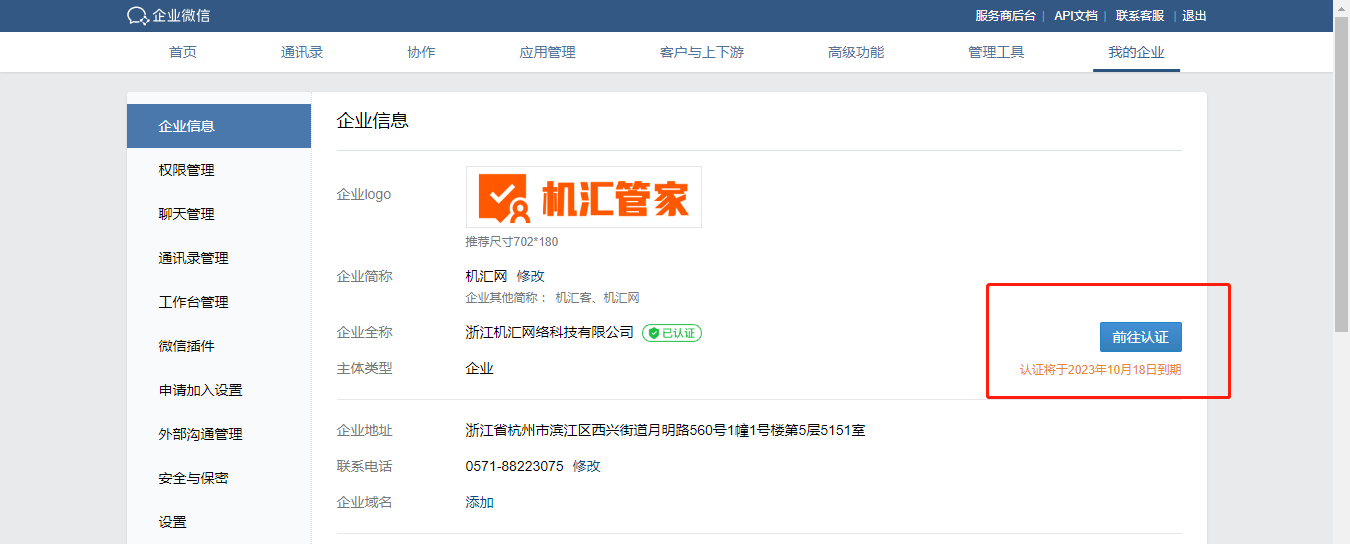
Task: Open the 服务商后台 link
Action: pos(1005,16)
